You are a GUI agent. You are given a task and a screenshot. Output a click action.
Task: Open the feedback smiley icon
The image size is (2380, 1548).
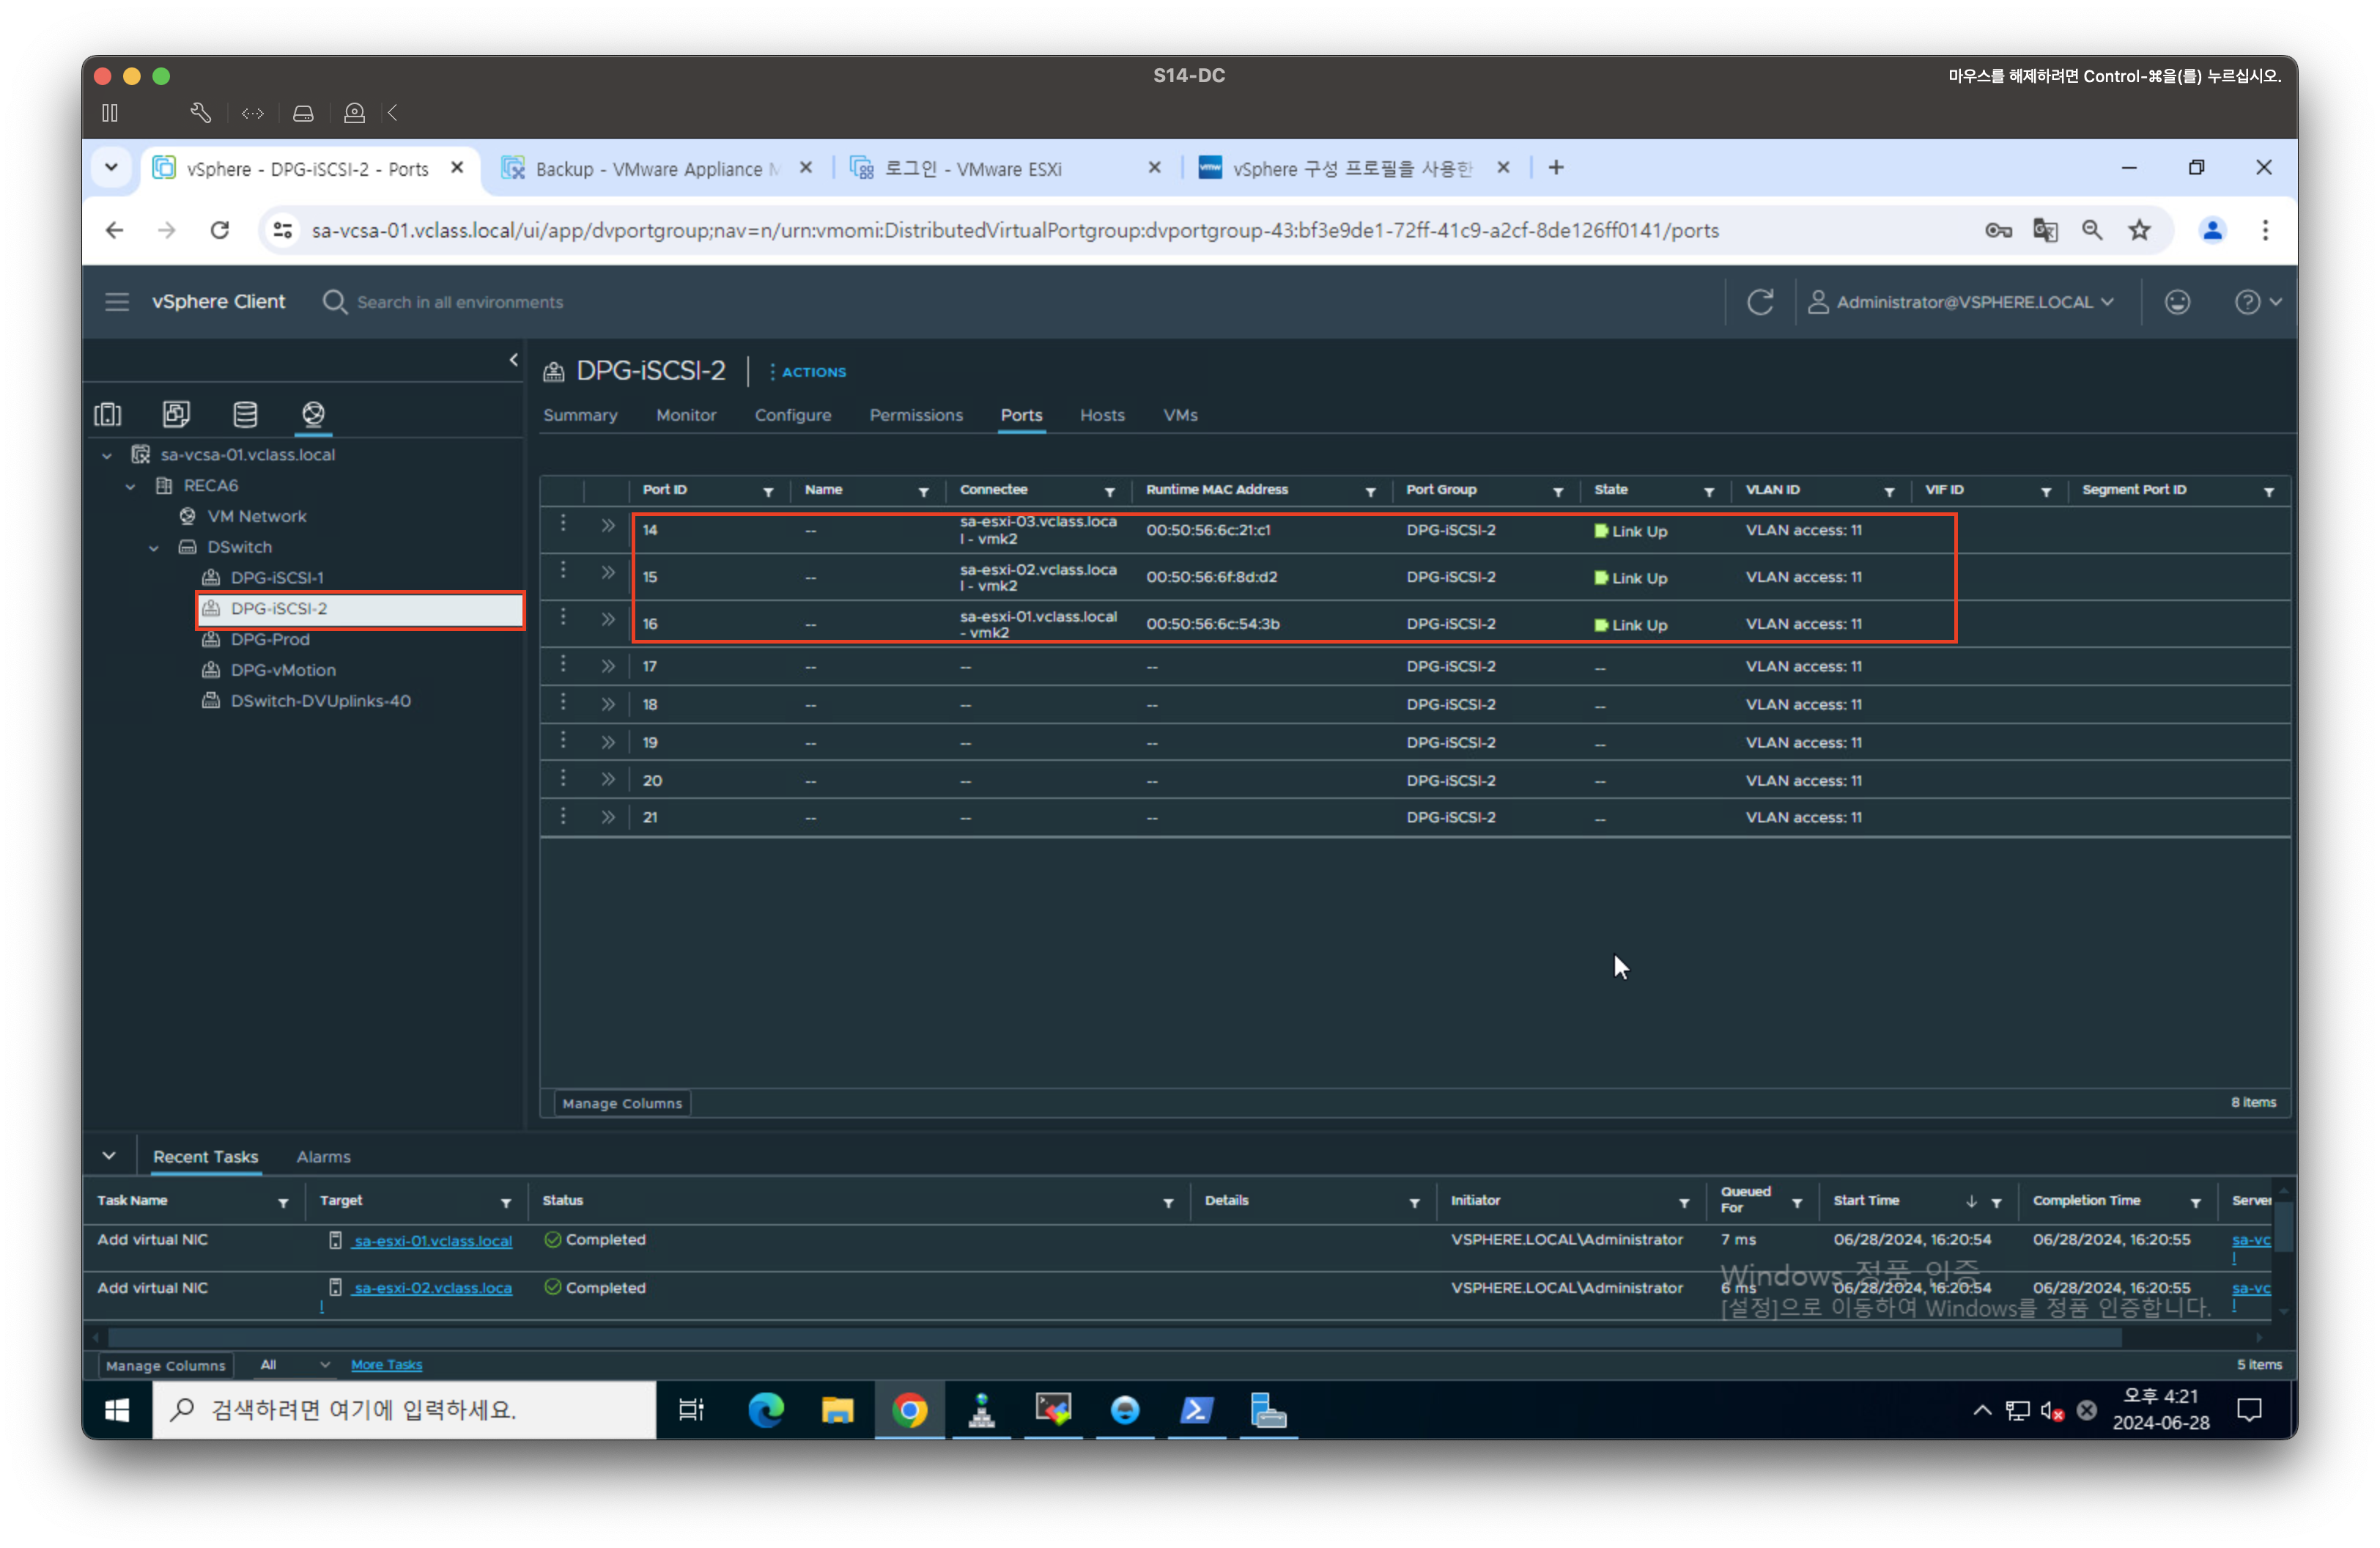[x=2177, y=302]
